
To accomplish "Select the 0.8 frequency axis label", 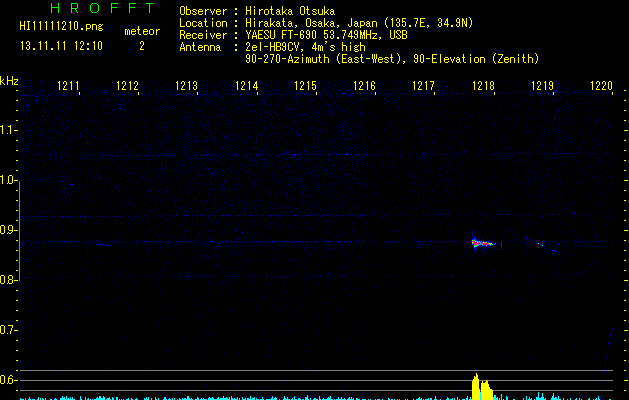I will (x=8, y=280).
